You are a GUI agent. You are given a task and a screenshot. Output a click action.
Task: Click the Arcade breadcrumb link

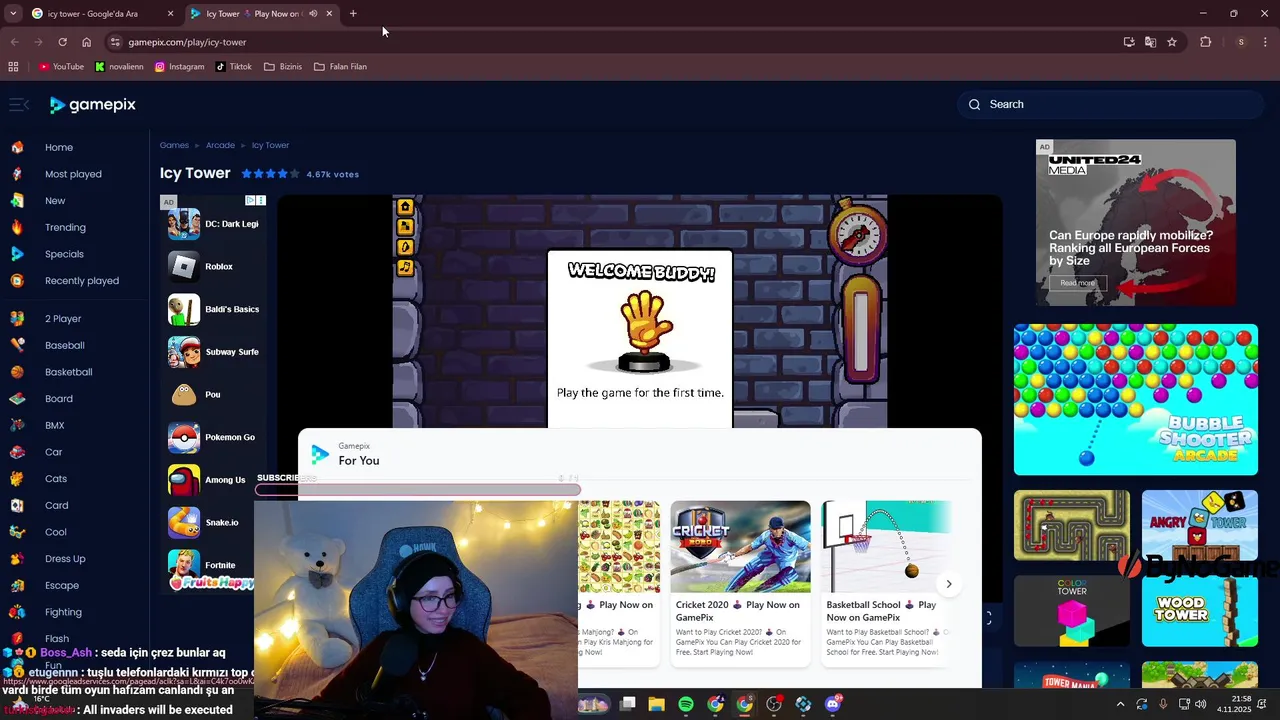[x=220, y=145]
